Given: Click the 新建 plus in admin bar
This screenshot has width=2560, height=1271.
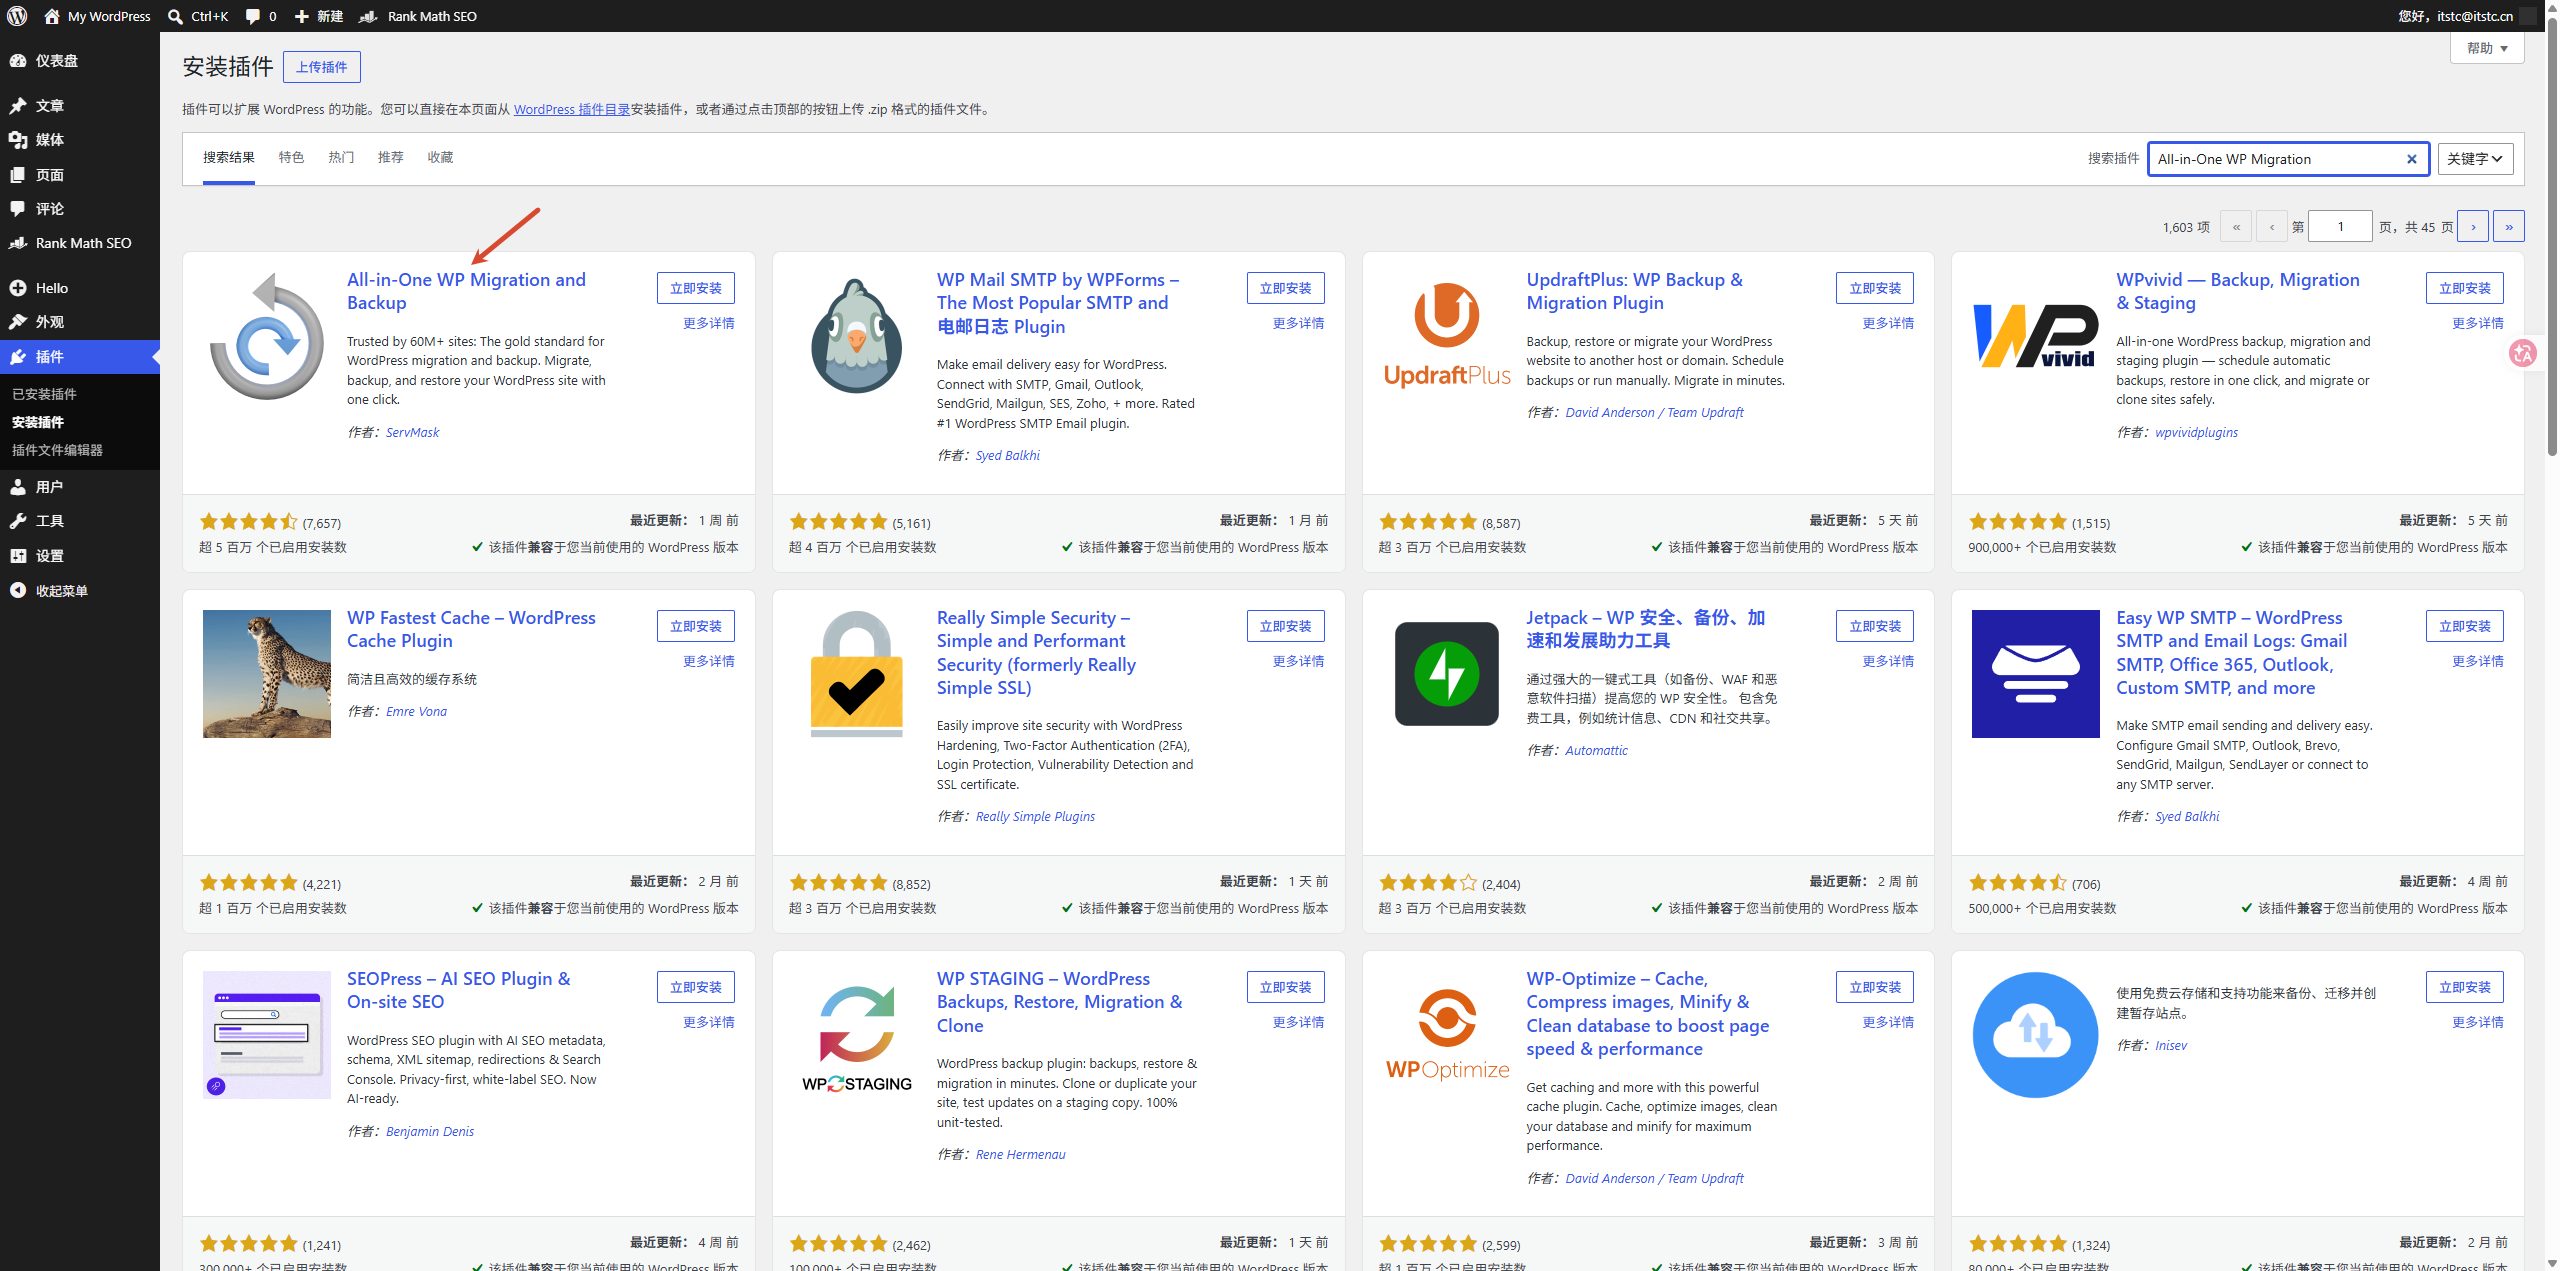Looking at the screenshot, I should pyautogui.click(x=318, y=16).
